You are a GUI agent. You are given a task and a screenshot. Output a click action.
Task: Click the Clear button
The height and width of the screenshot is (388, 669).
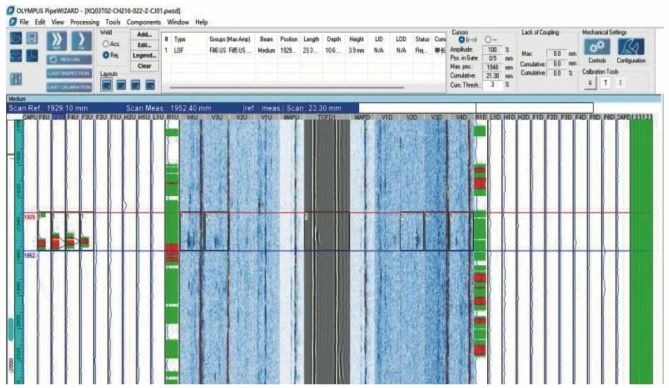[x=144, y=66]
